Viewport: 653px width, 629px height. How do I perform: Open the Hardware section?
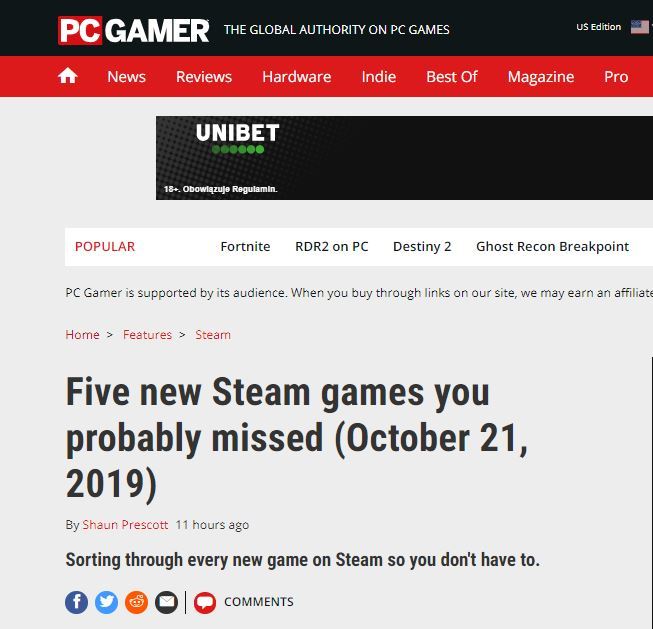tap(296, 77)
